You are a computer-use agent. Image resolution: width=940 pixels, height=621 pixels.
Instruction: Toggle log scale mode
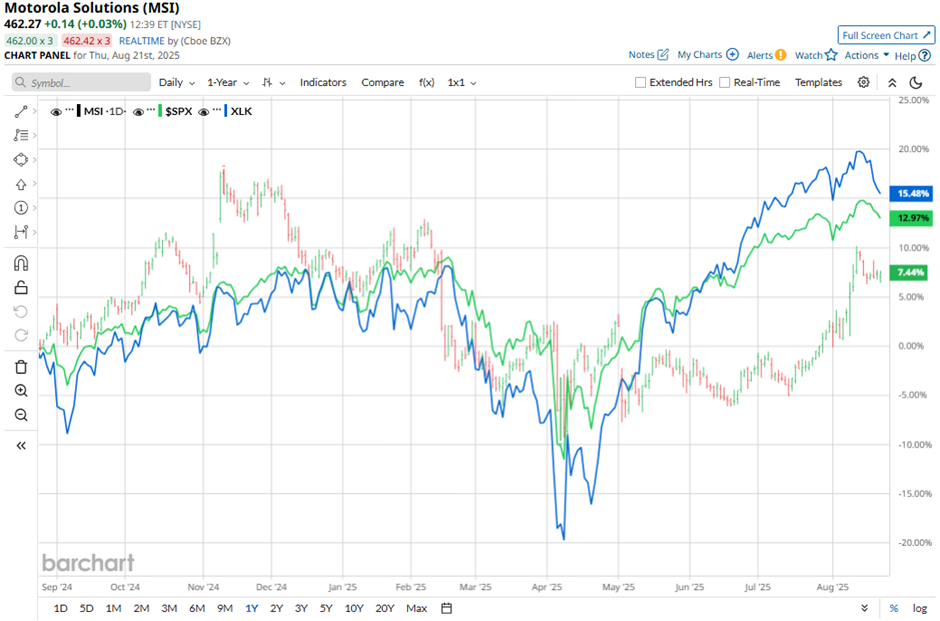click(x=920, y=608)
